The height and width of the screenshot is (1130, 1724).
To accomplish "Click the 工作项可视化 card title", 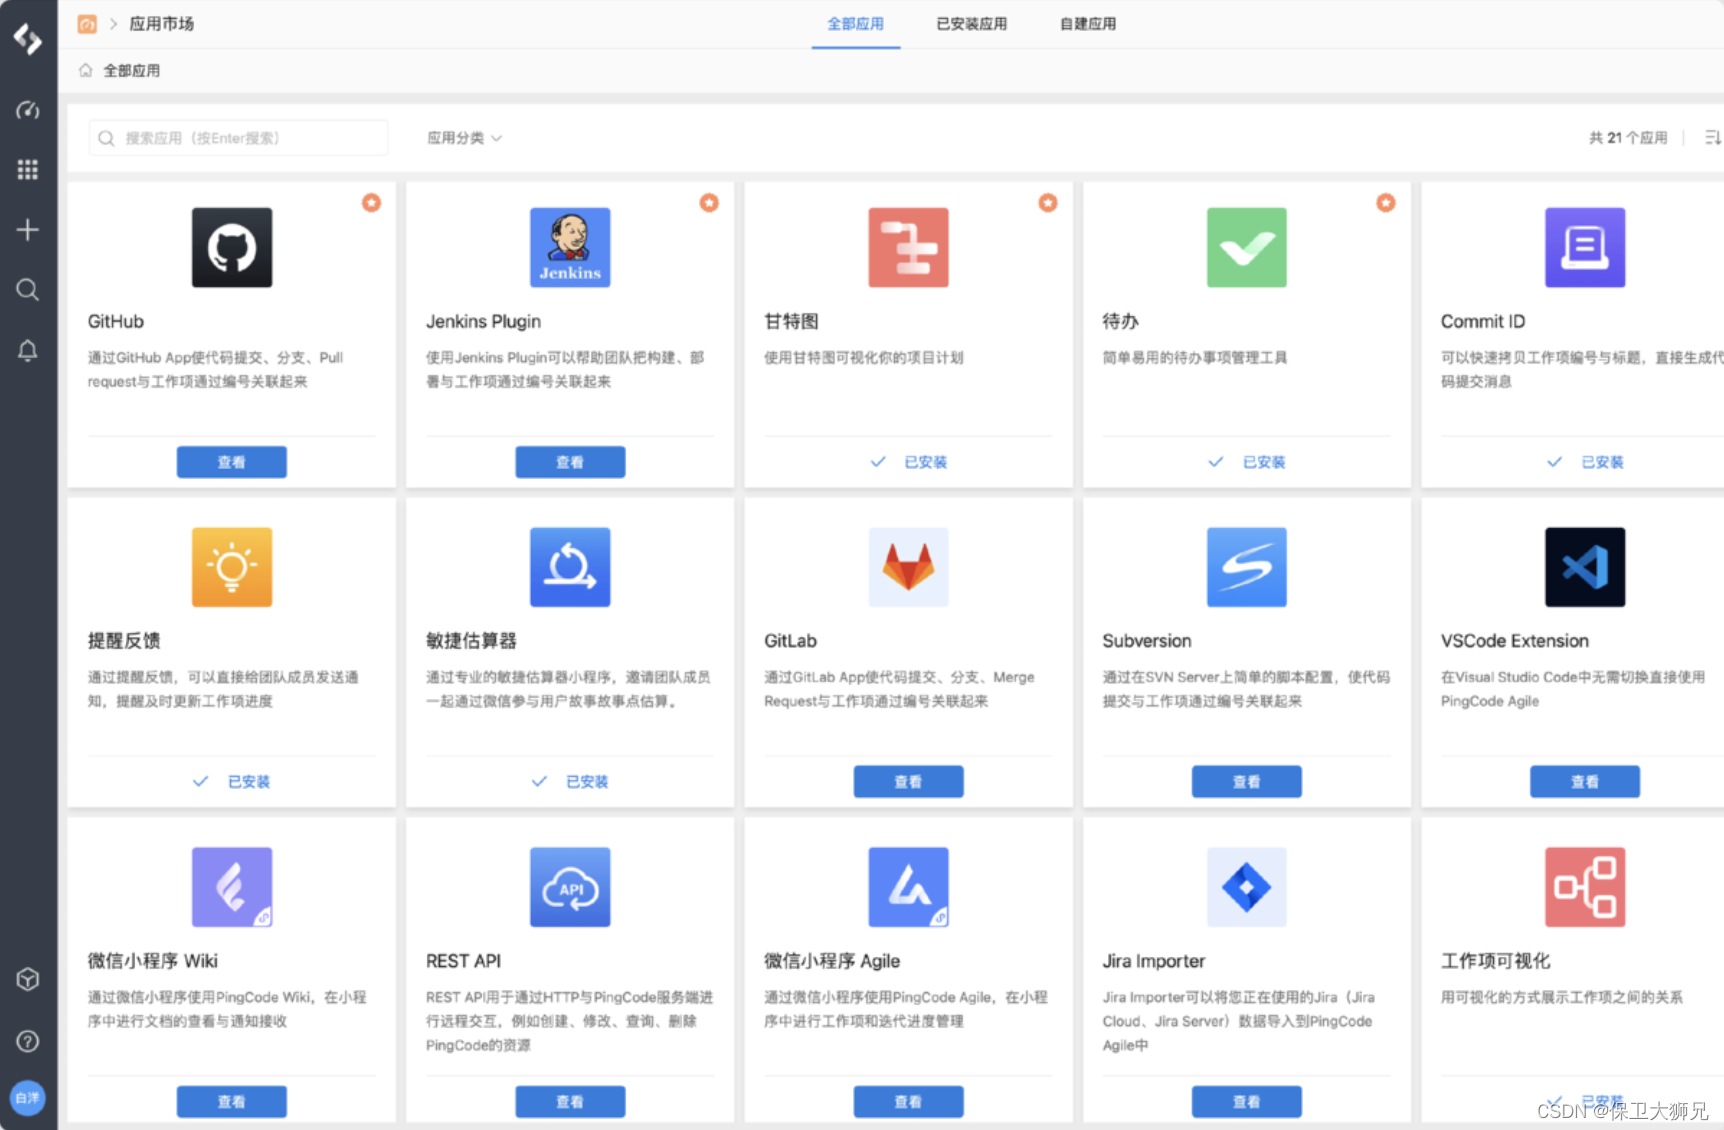I will [1495, 961].
